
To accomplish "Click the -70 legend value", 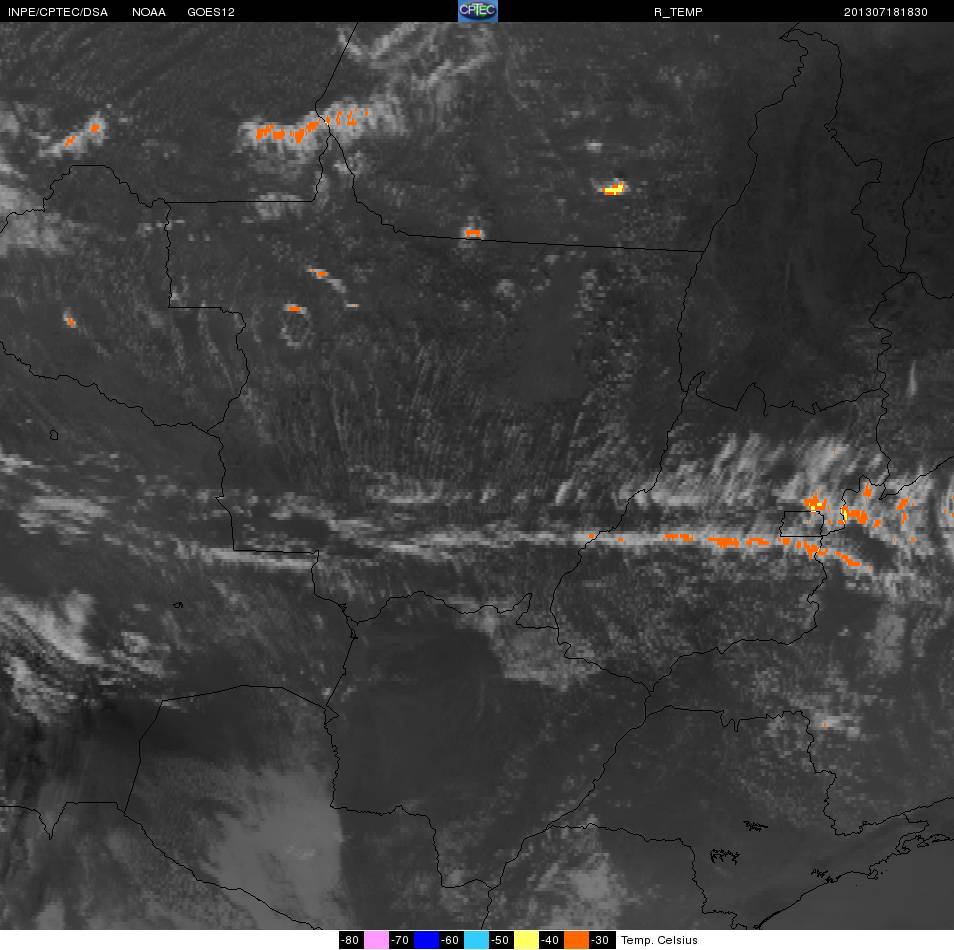I will (401, 940).
